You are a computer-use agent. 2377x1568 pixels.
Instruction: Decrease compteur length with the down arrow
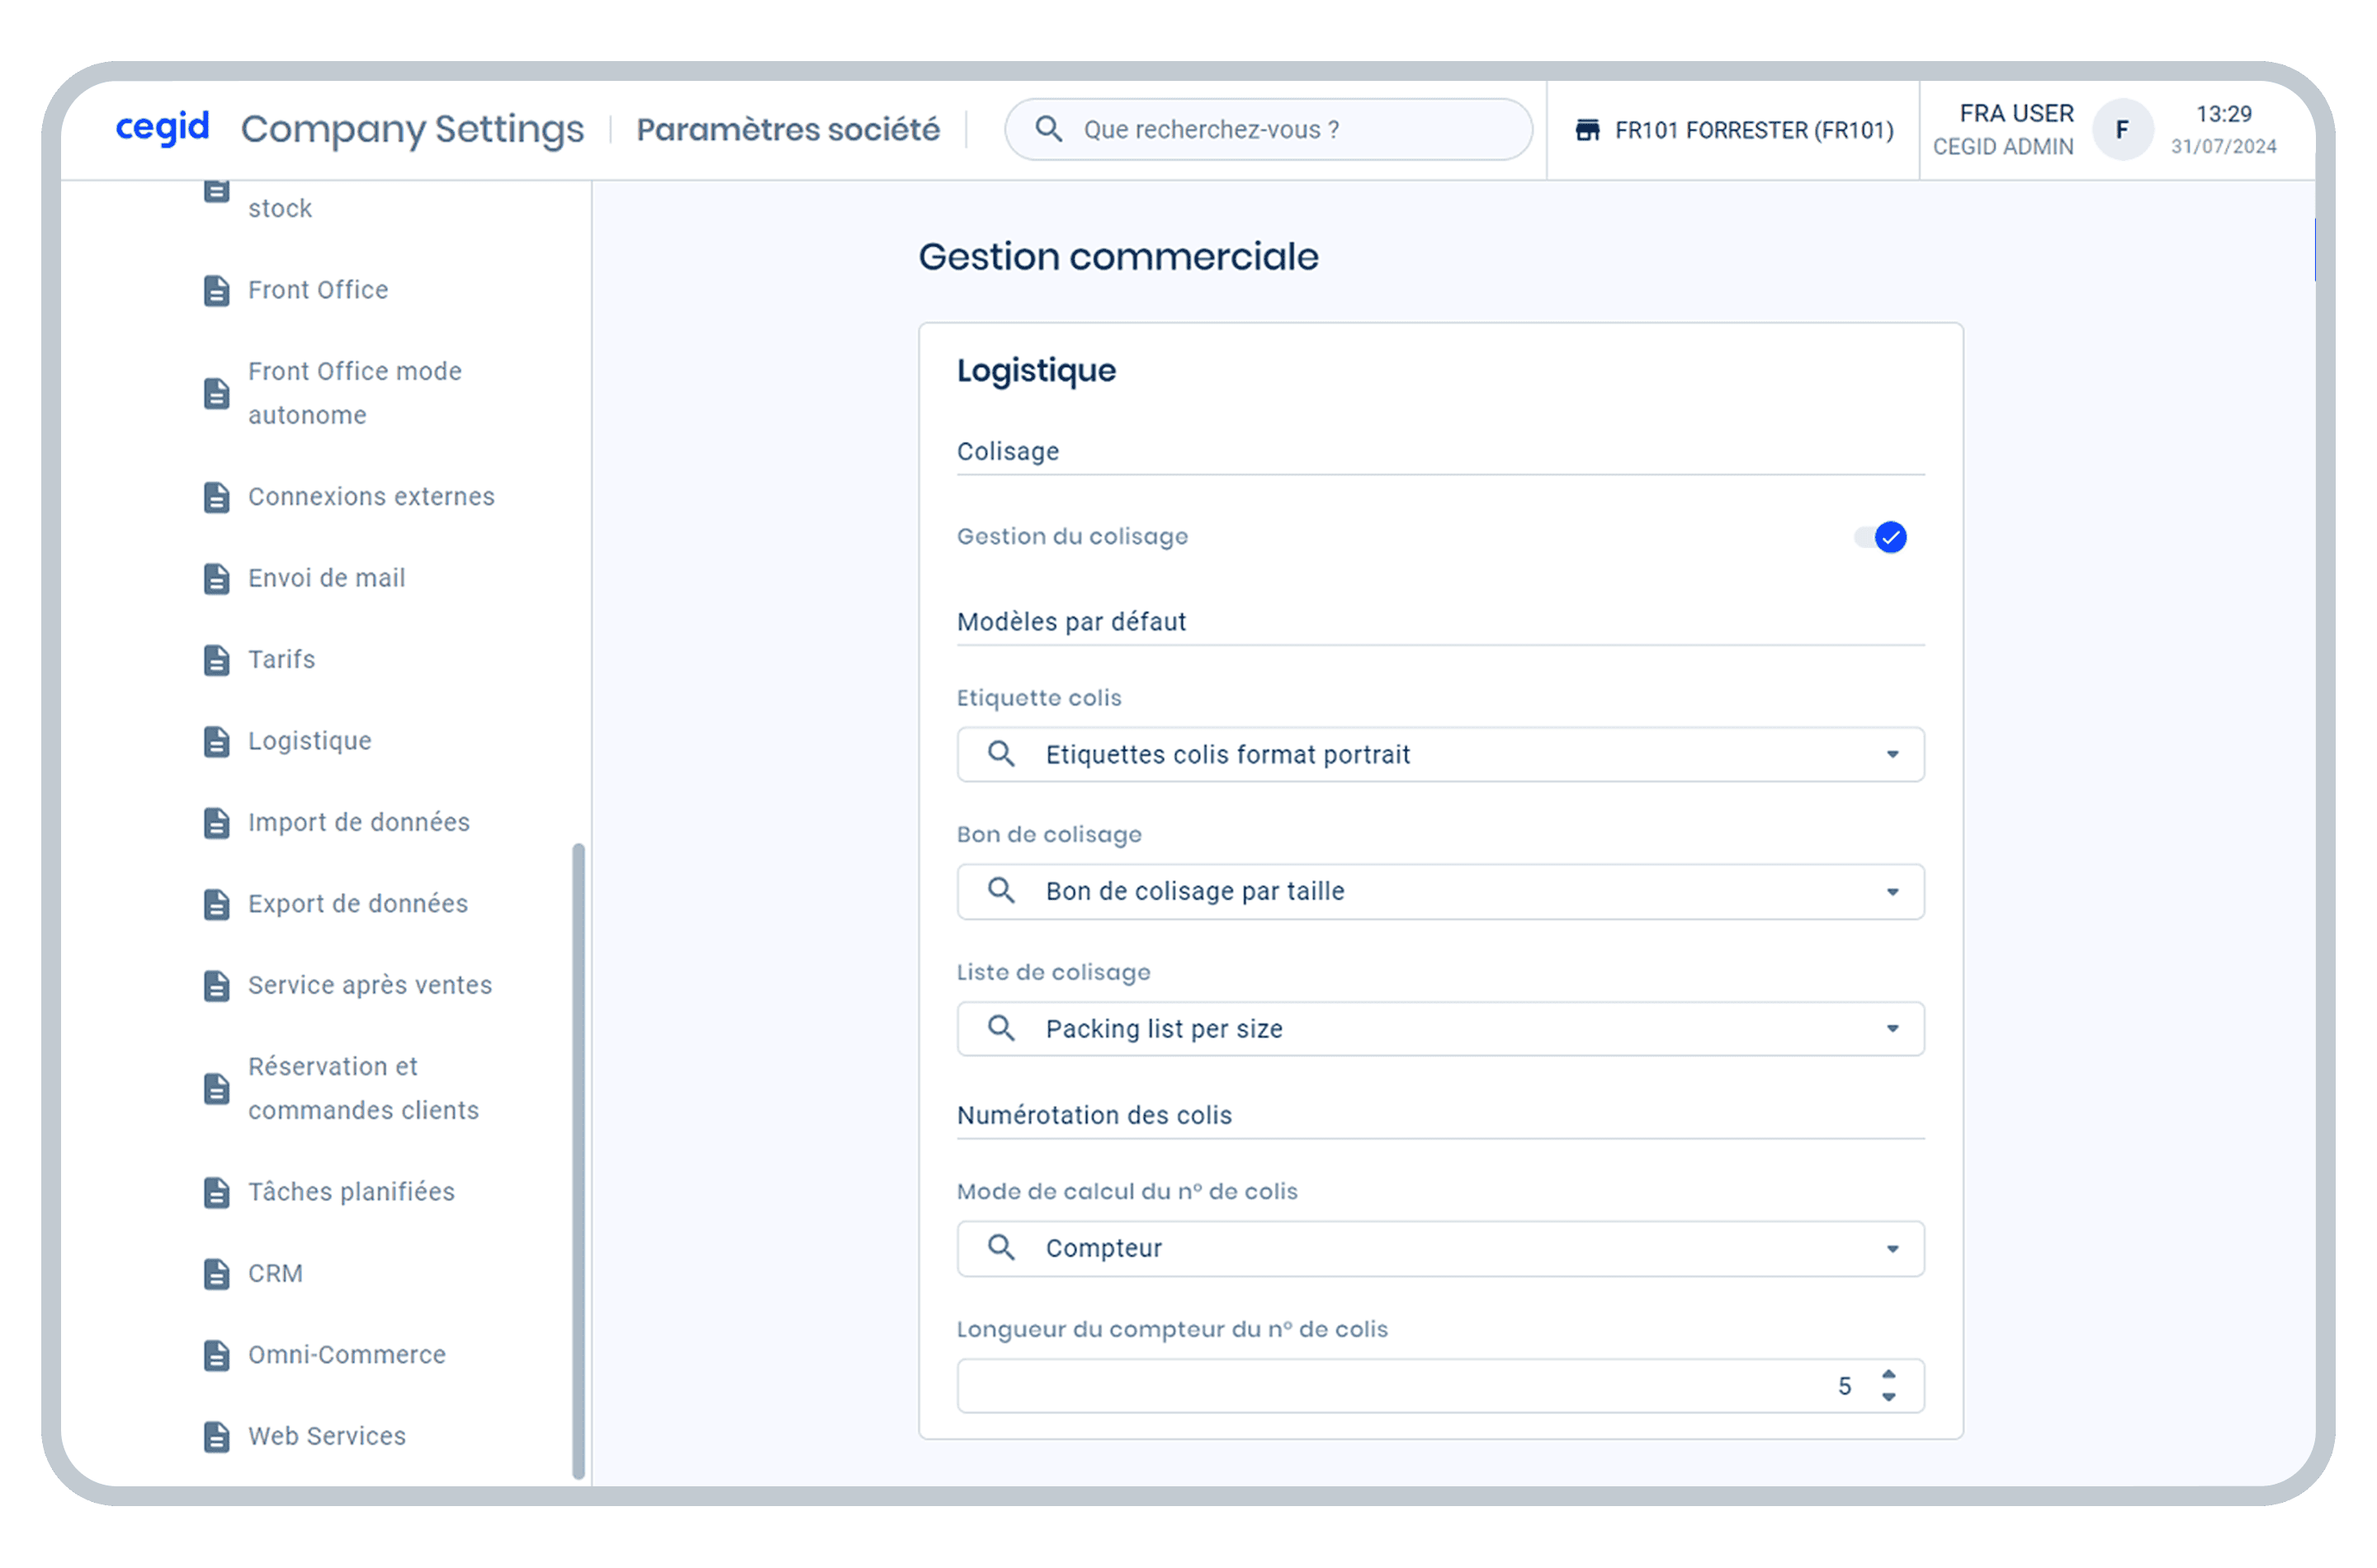click(1890, 1398)
